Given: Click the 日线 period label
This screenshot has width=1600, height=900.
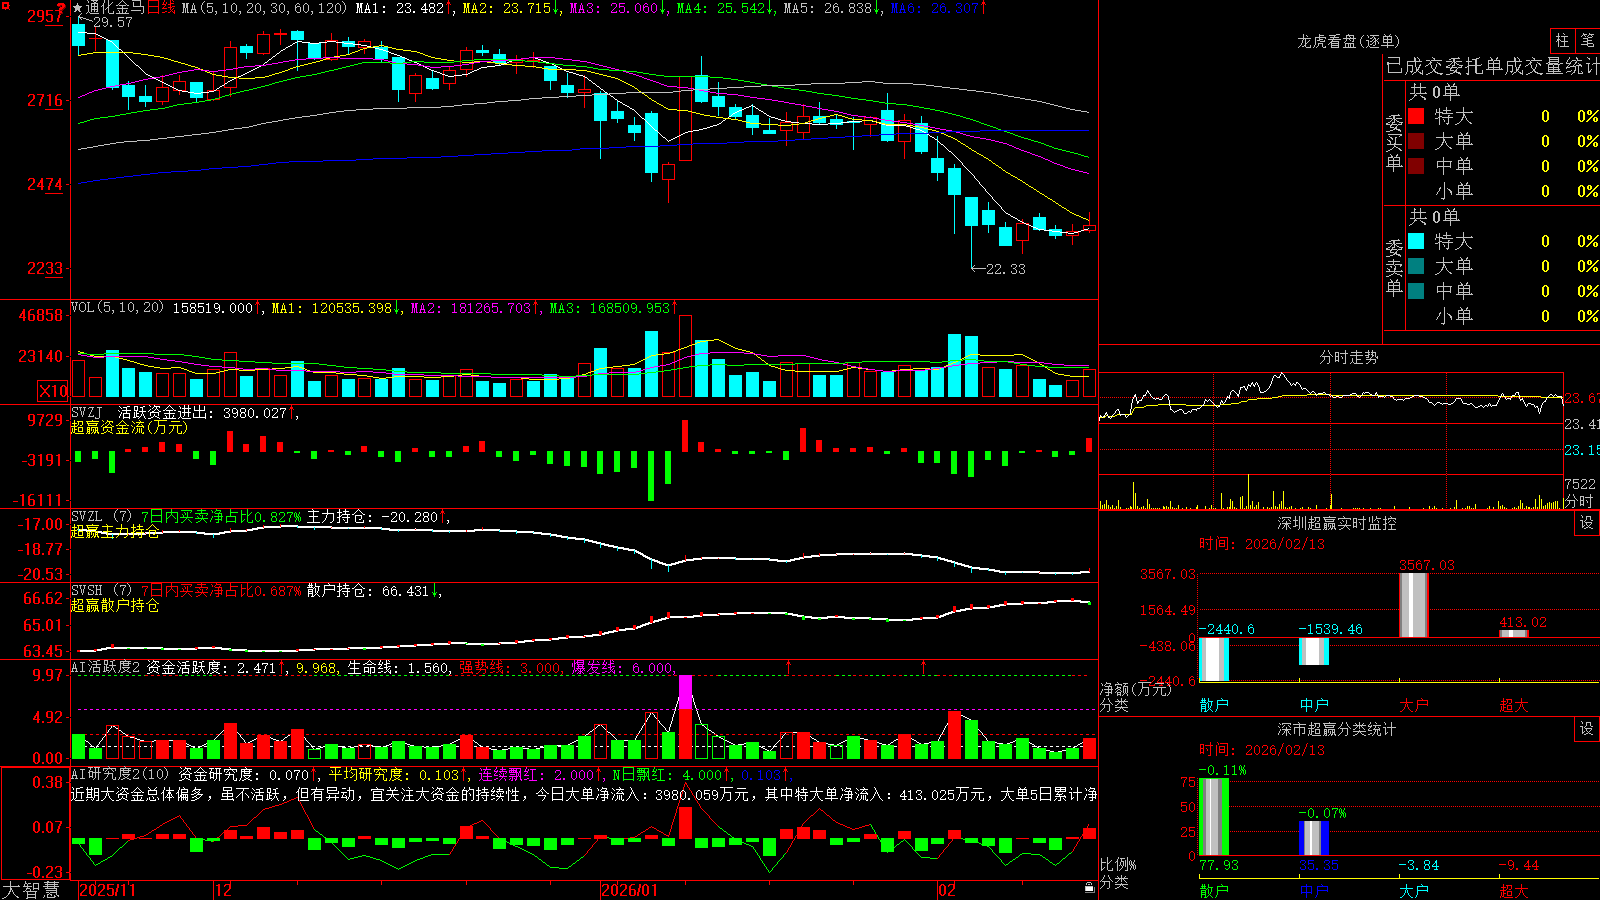Looking at the screenshot, I should coord(162,8).
